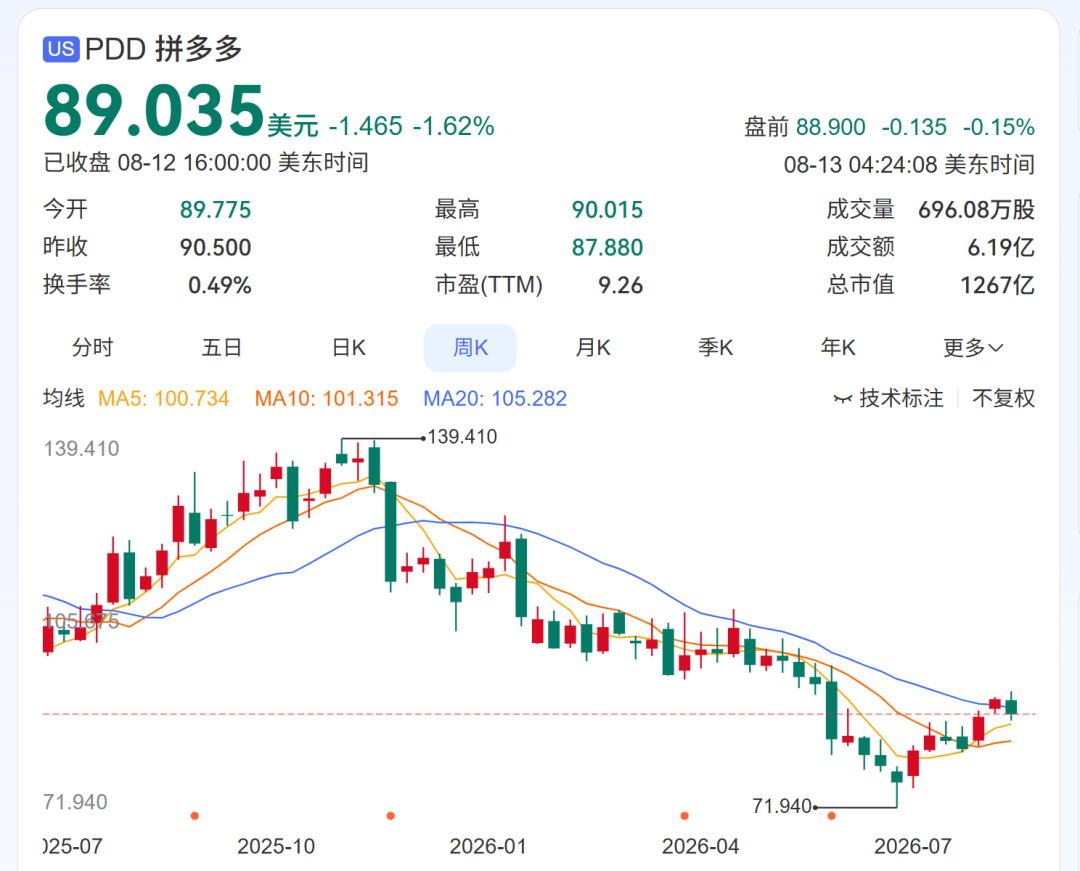Click the 市盈(TTM) value 9.26
This screenshot has height=871, width=1080.
click(x=621, y=285)
